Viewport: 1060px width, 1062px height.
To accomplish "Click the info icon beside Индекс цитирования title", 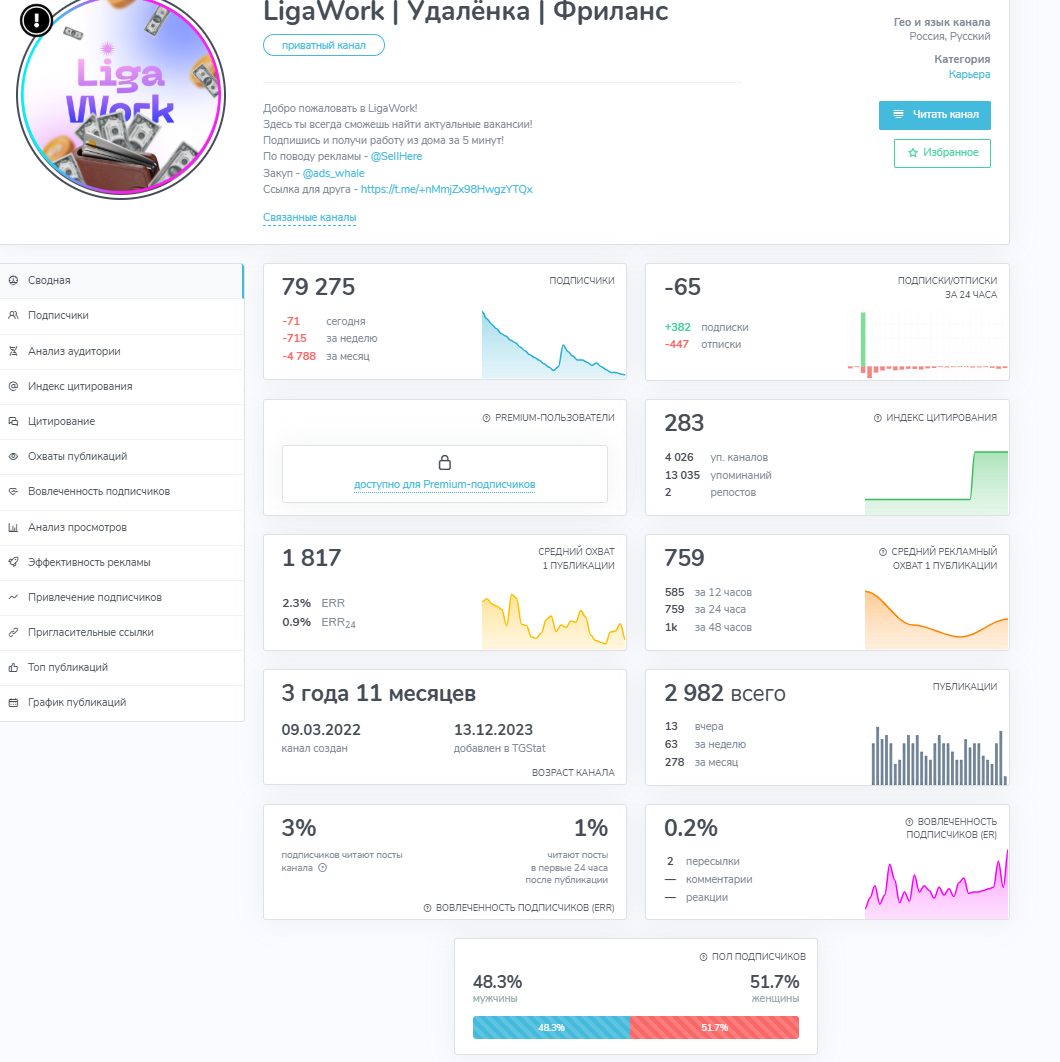I will [878, 418].
